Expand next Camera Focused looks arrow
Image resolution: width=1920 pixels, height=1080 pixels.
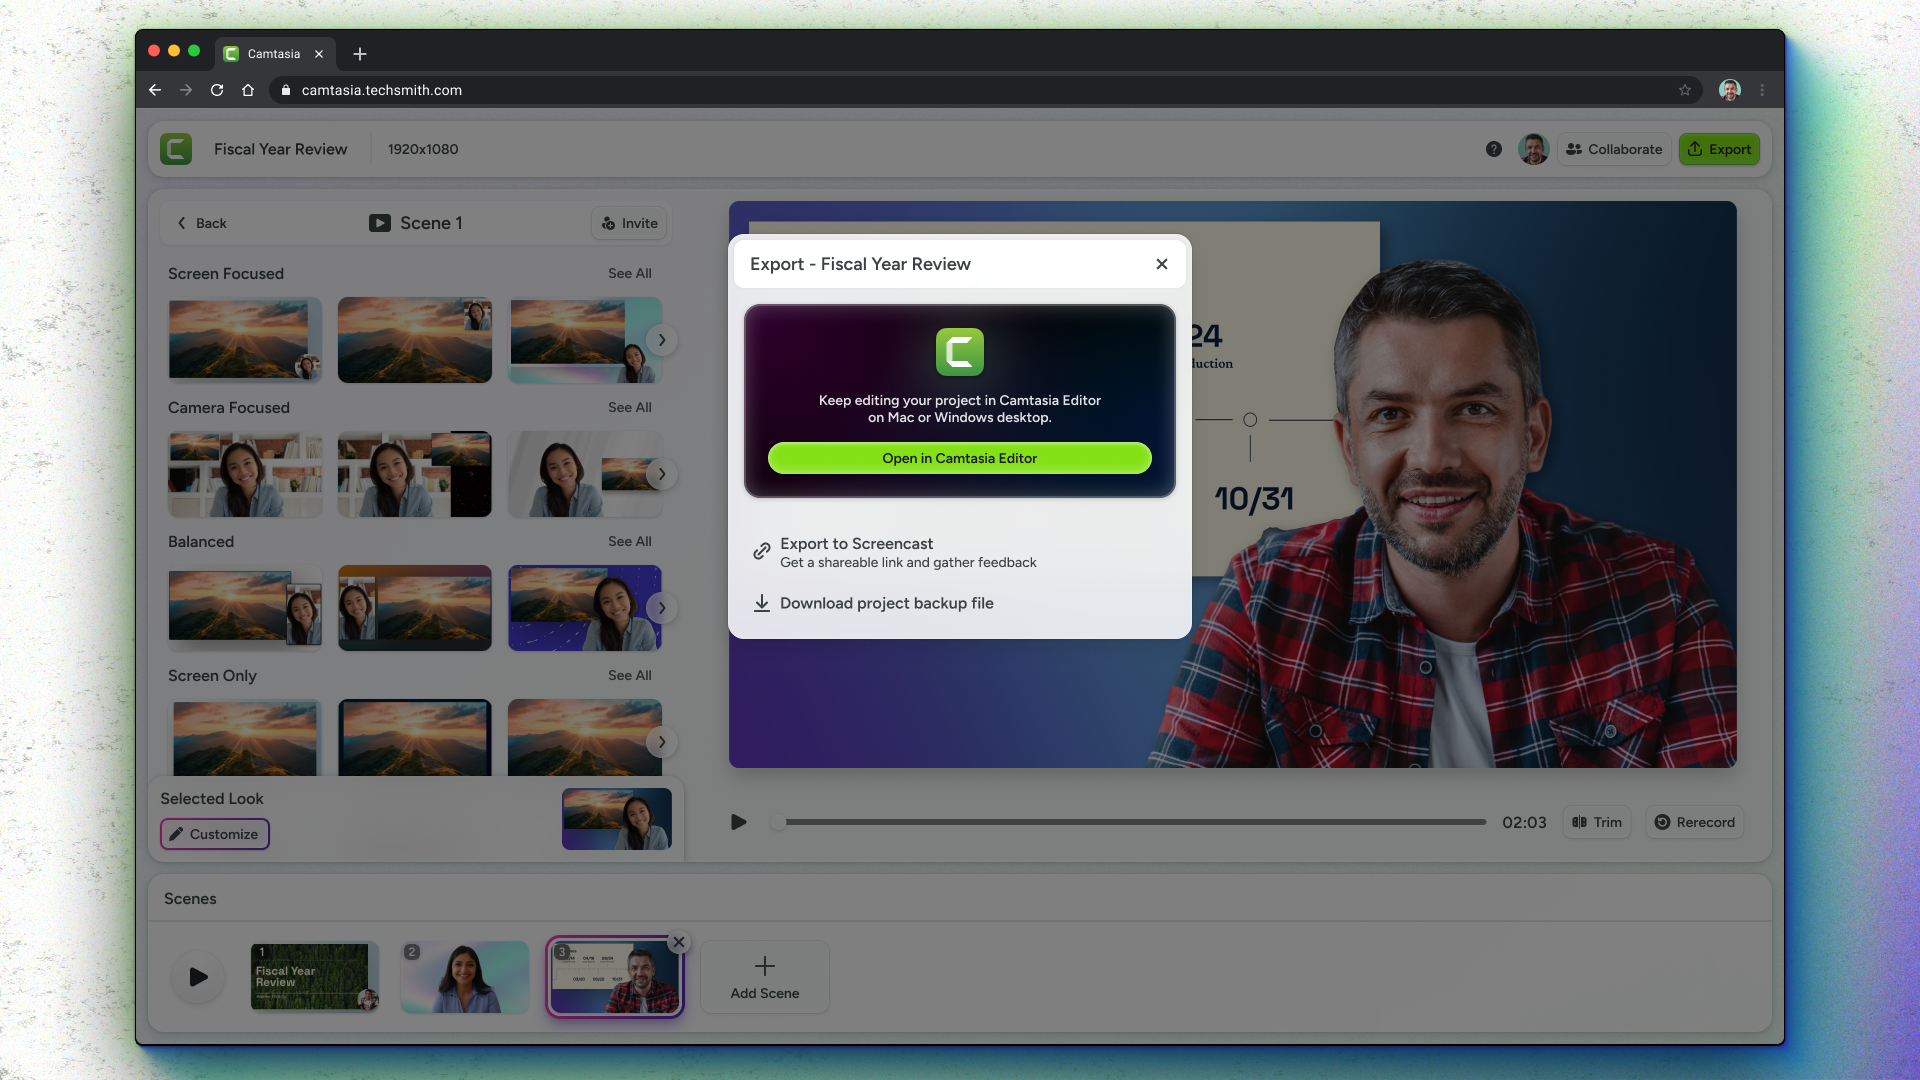[662, 474]
